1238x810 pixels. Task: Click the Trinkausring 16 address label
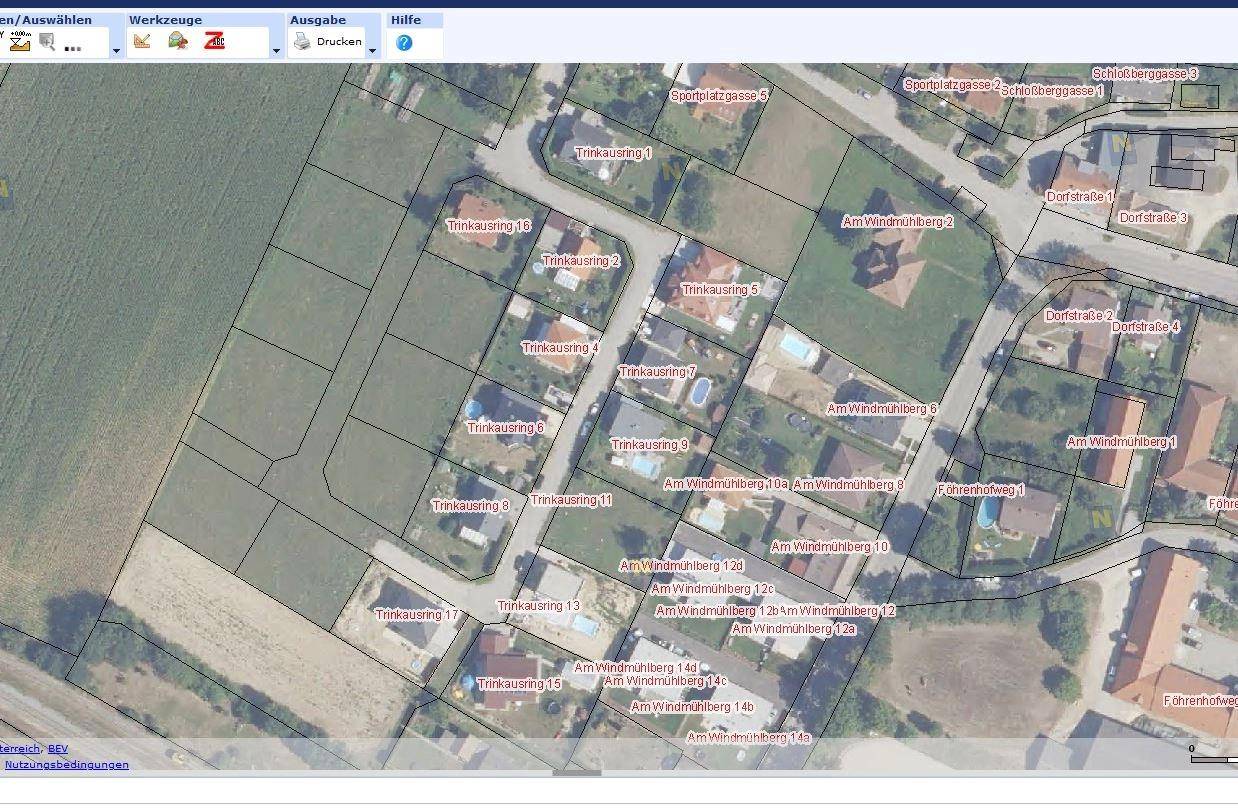[x=488, y=226]
